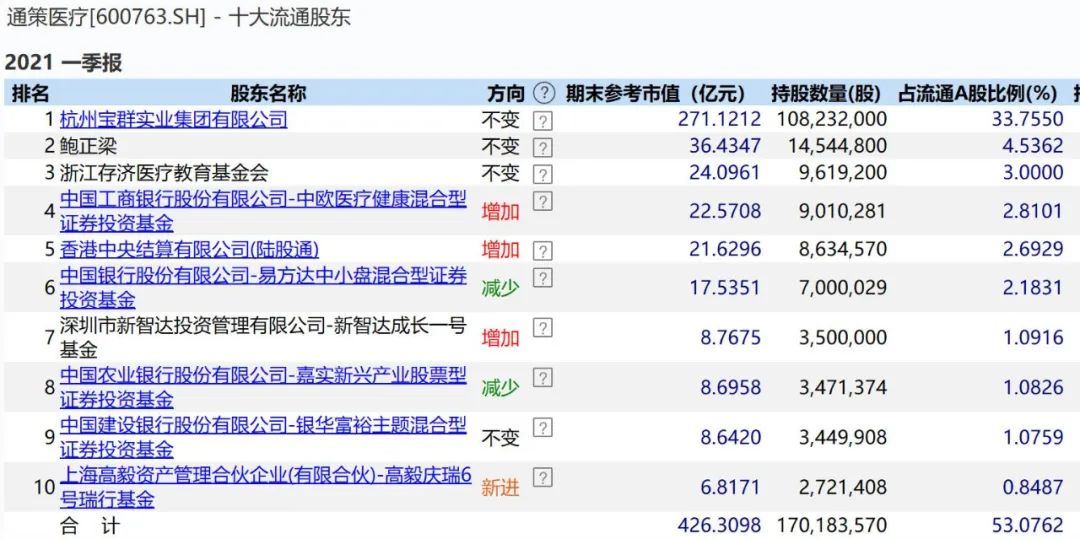This screenshot has height=539, width=1080.
Task: Click ratio value 33.7550
Action: [1028, 120]
